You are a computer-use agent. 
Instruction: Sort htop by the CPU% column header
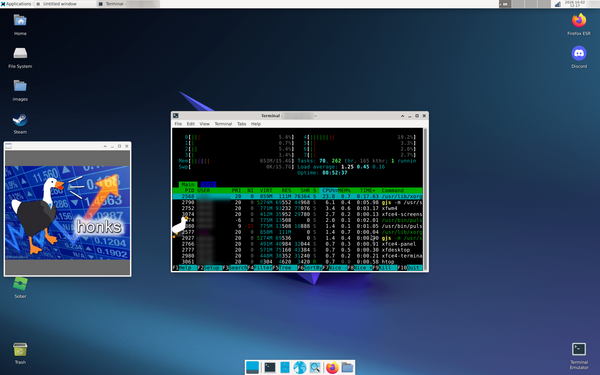point(328,190)
